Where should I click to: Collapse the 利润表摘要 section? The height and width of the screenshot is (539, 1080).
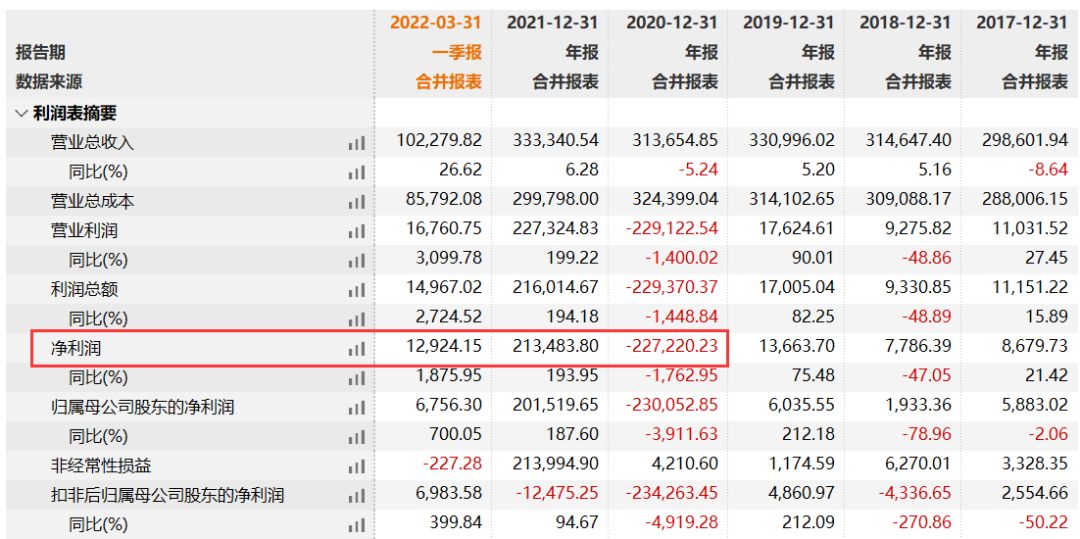tap(22, 114)
